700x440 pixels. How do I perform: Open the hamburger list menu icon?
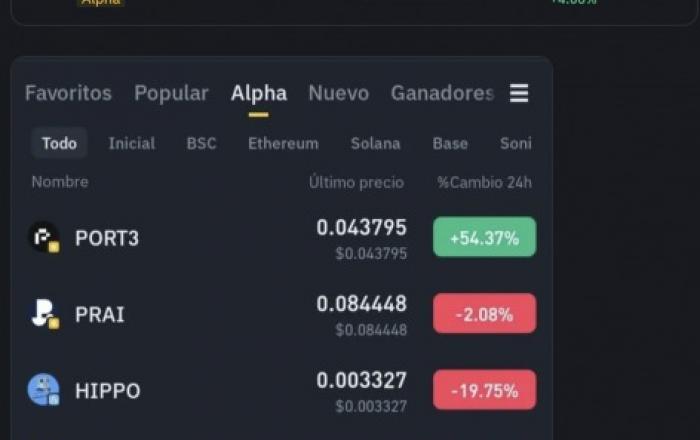click(x=519, y=93)
